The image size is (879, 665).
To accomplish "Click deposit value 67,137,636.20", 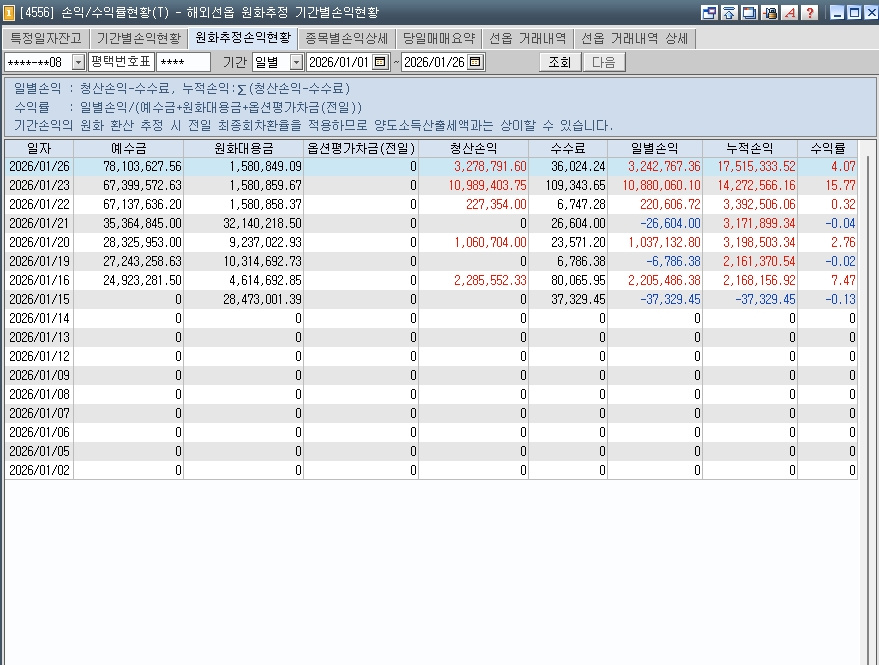I will pos(142,205).
